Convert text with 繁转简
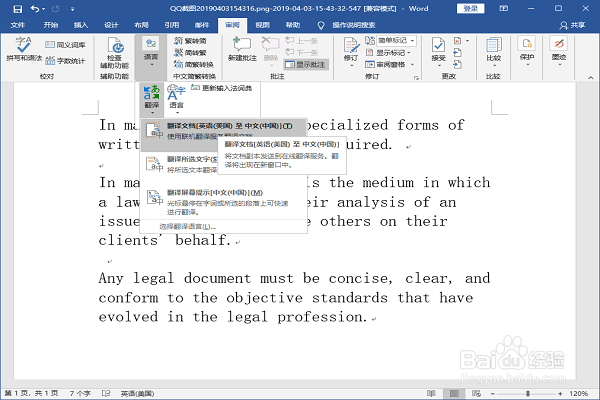 [190, 41]
